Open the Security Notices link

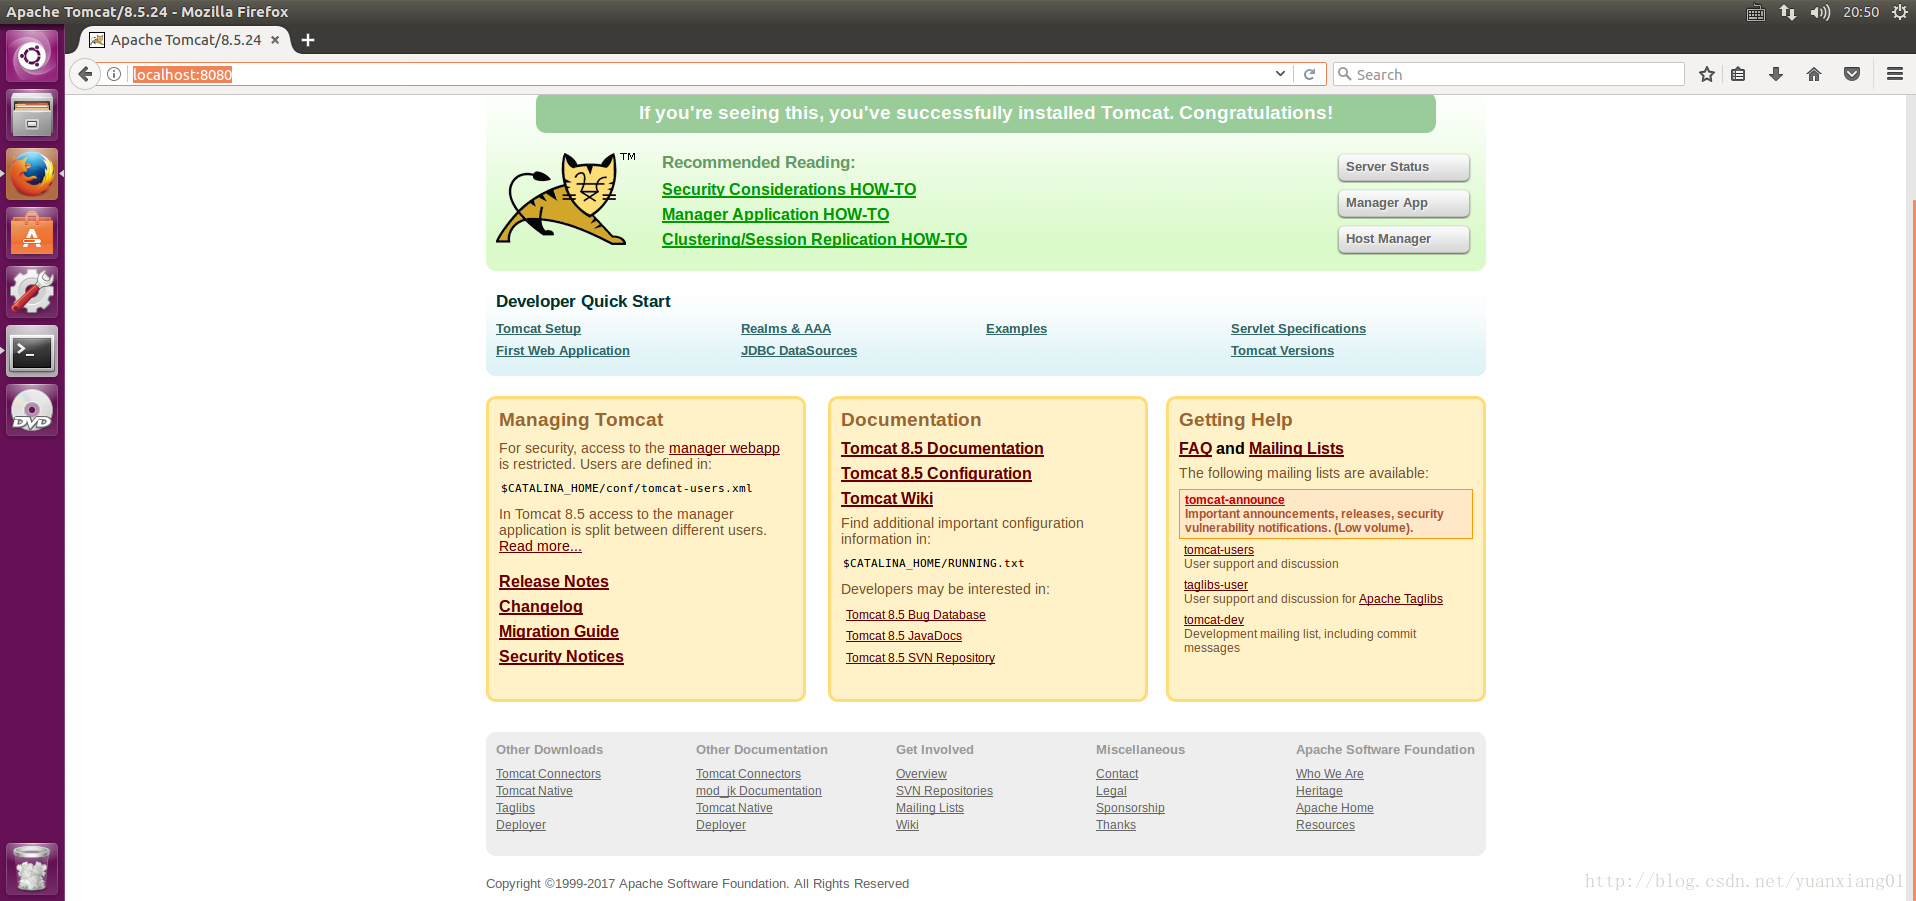(561, 657)
